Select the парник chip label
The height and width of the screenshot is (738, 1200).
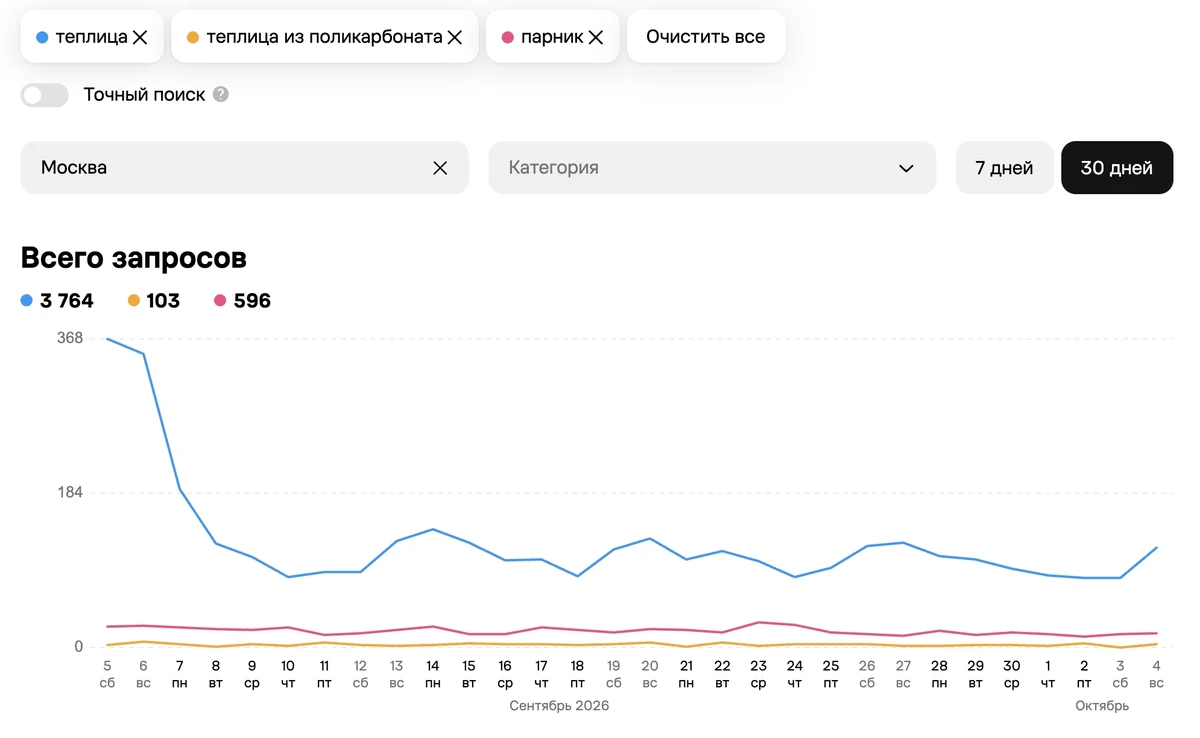(552, 37)
